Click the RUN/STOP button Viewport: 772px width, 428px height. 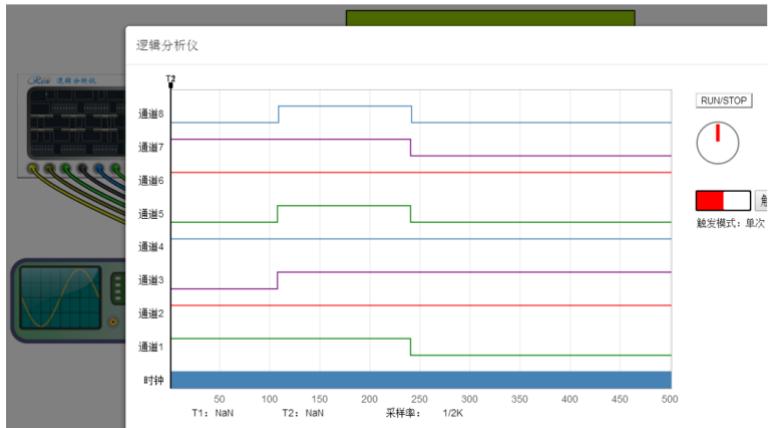pos(723,101)
